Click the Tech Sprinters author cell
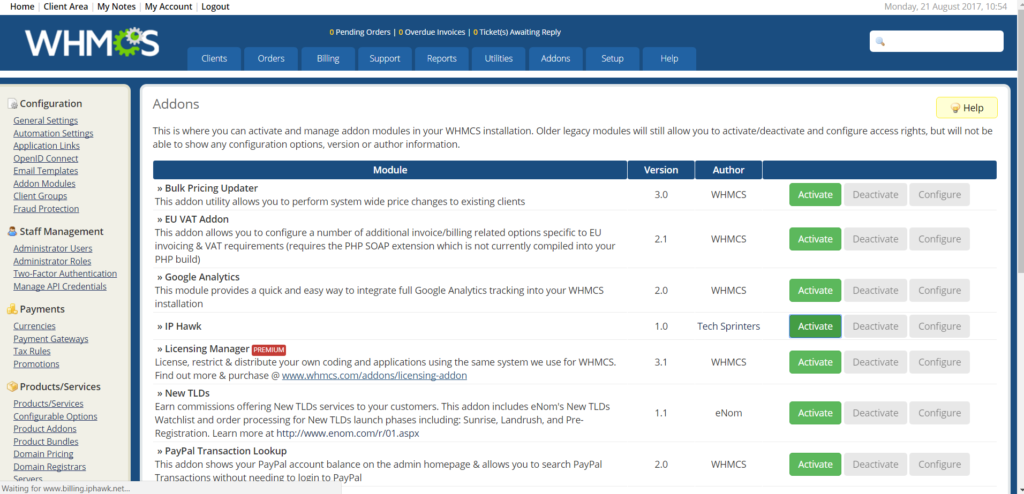The width and height of the screenshot is (1024, 494). click(729, 326)
